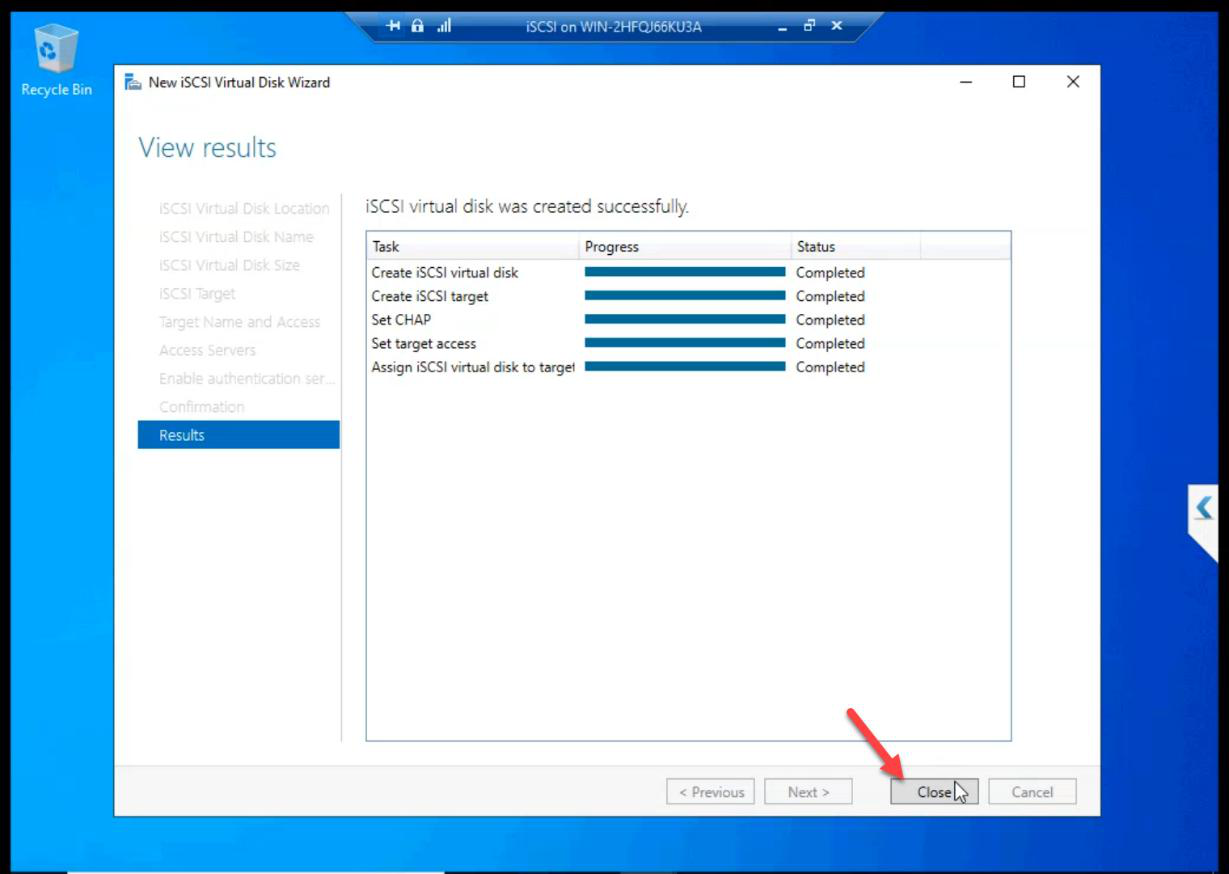Click the View results heading
This screenshot has height=874, width=1229.
pos(207,148)
